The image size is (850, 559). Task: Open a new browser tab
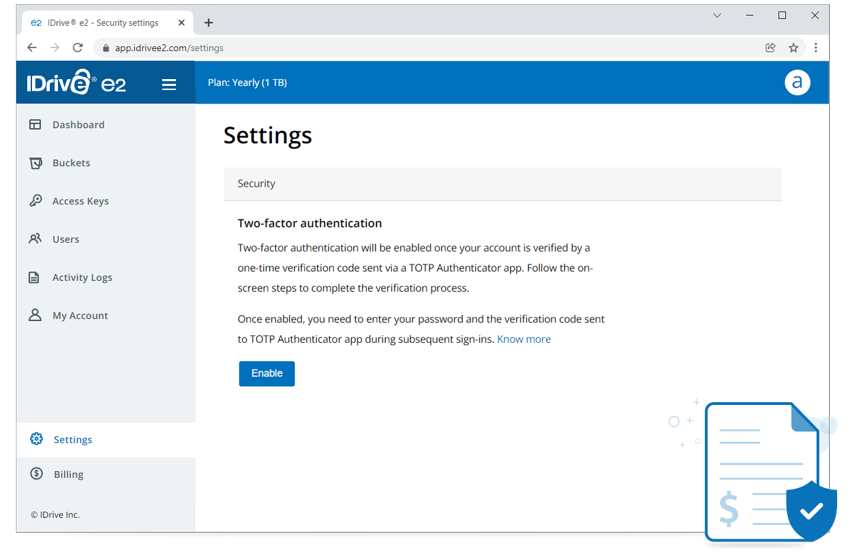pyautogui.click(x=209, y=23)
